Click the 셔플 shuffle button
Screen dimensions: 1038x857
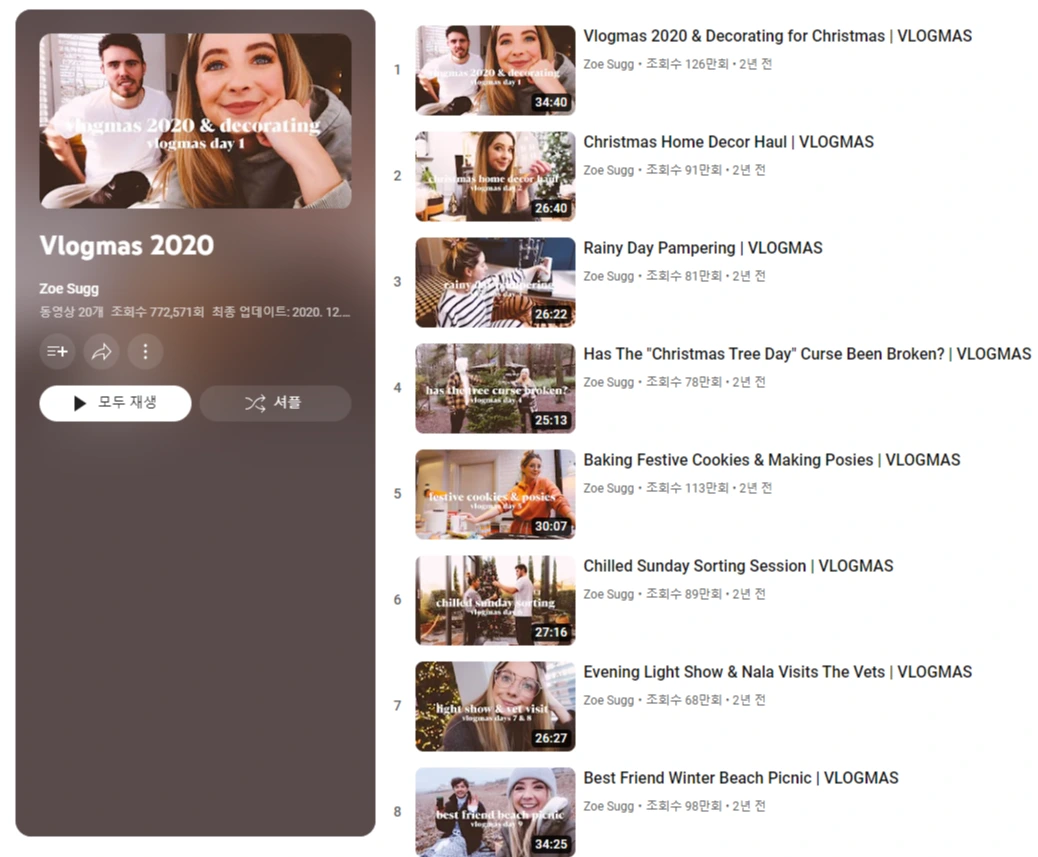pyautogui.click(x=275, y=403)
